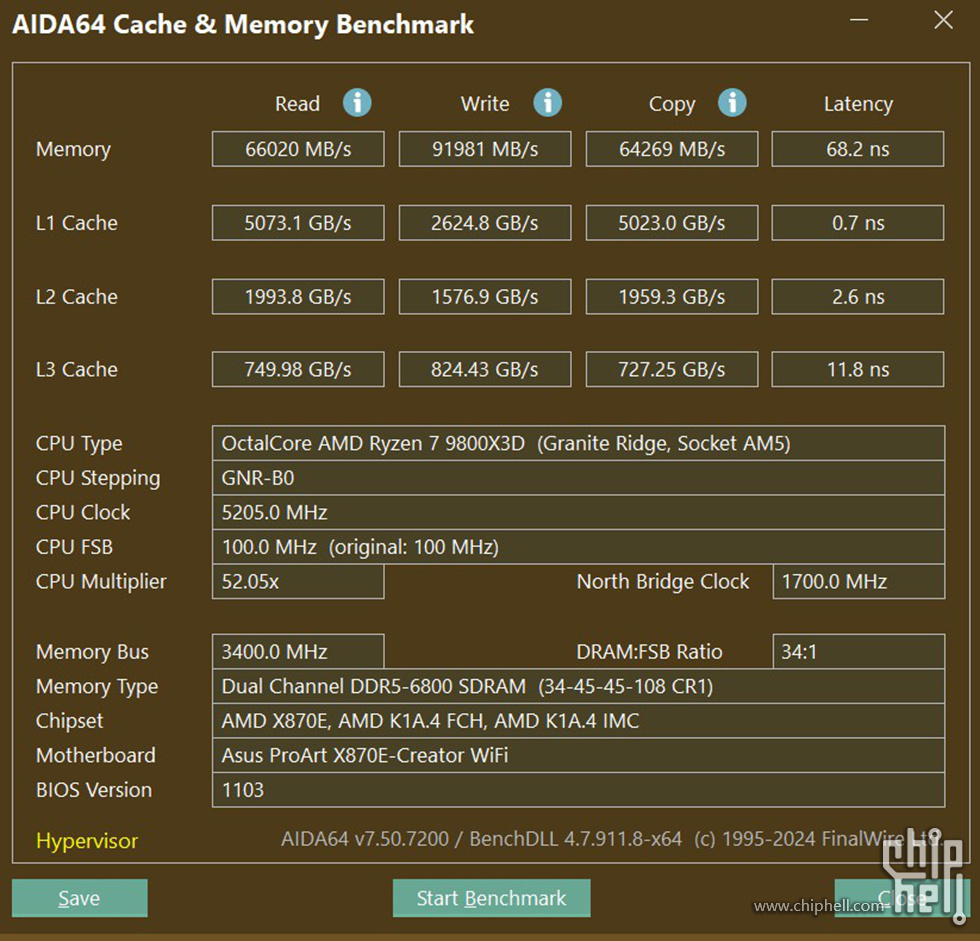Viewport: 980px width, 941px height.
Task: Click BIOS Version field 1103
Action: click(x=579, y=790)
